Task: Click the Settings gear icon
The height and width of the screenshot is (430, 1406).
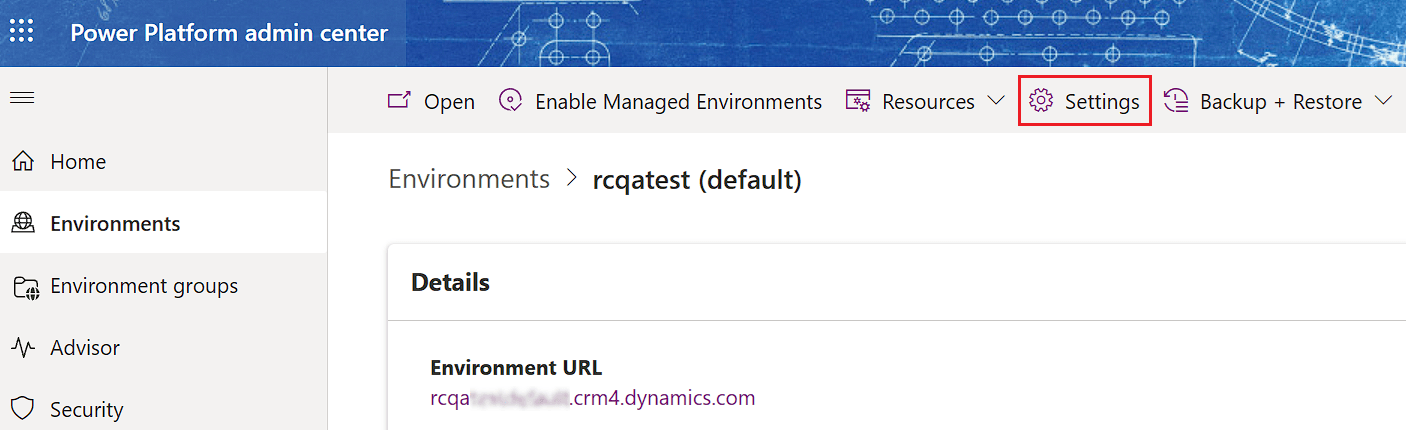Action: coord(1041,101)
